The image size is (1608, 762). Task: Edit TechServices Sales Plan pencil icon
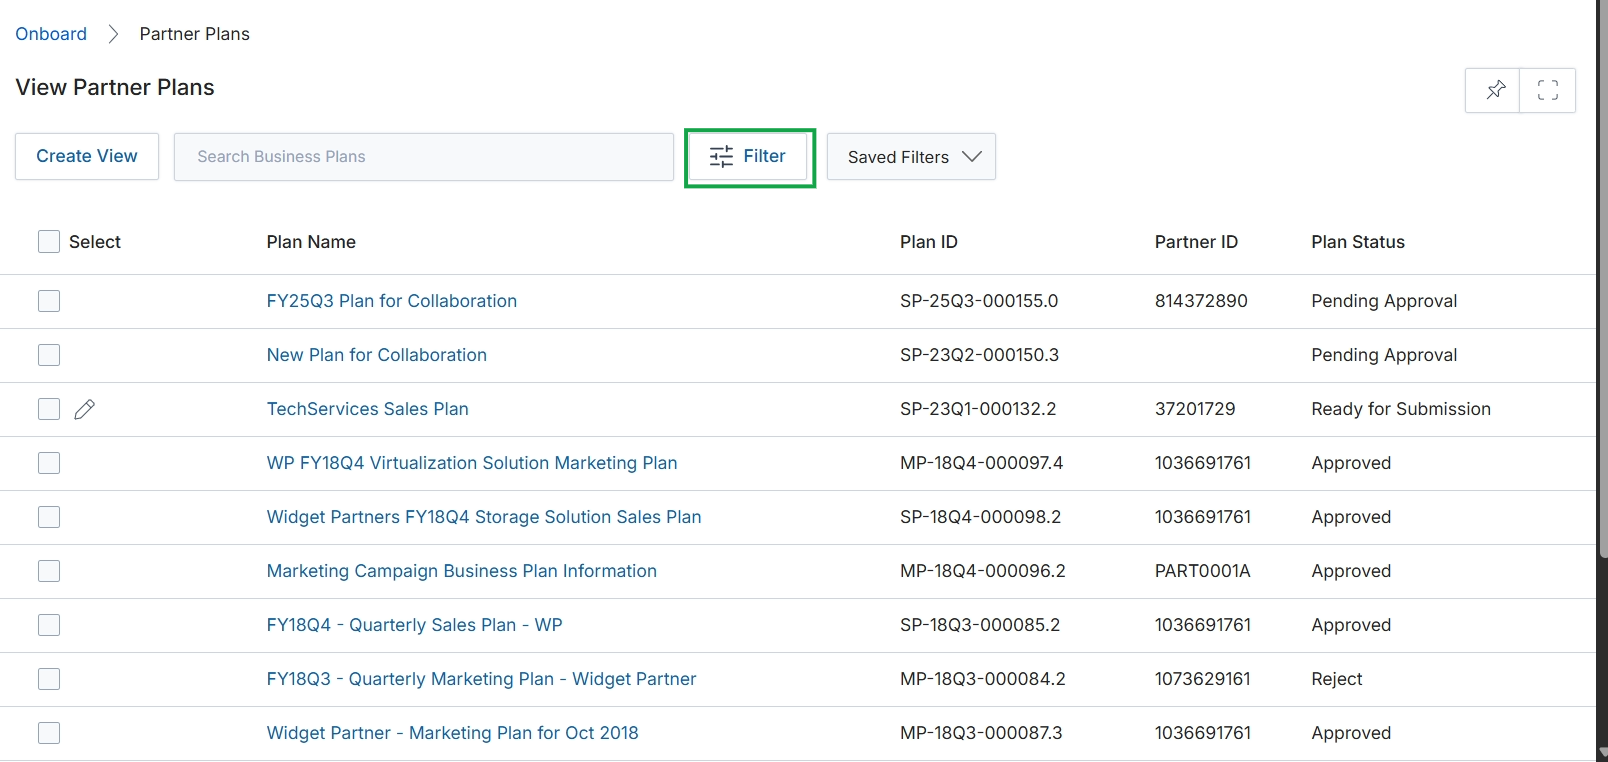pyautogui.click(x=85, y=409)
